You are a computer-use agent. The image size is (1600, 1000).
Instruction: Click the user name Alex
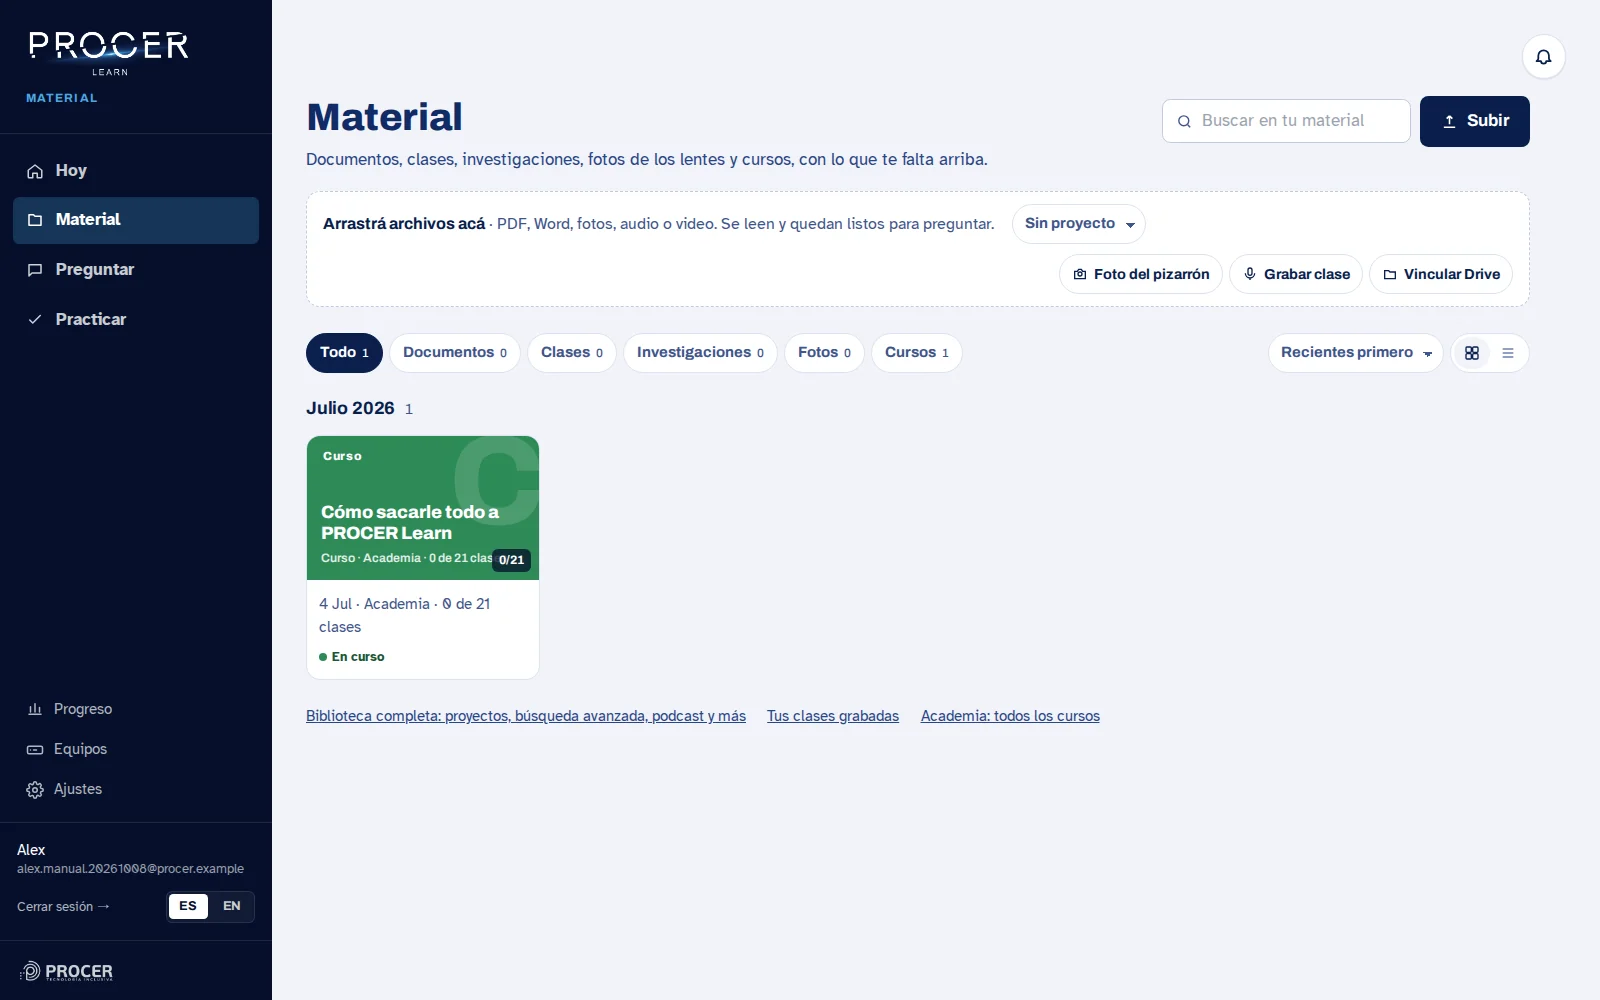(31, 850)
